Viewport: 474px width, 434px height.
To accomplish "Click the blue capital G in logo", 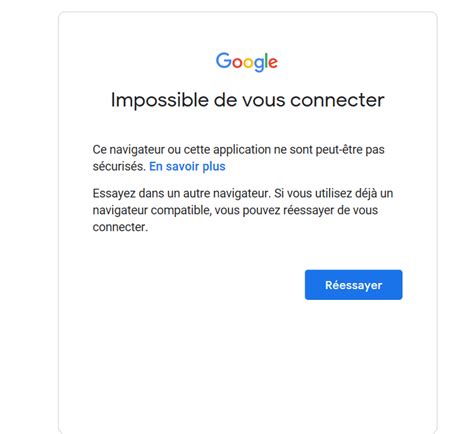I will pos(224,60).
